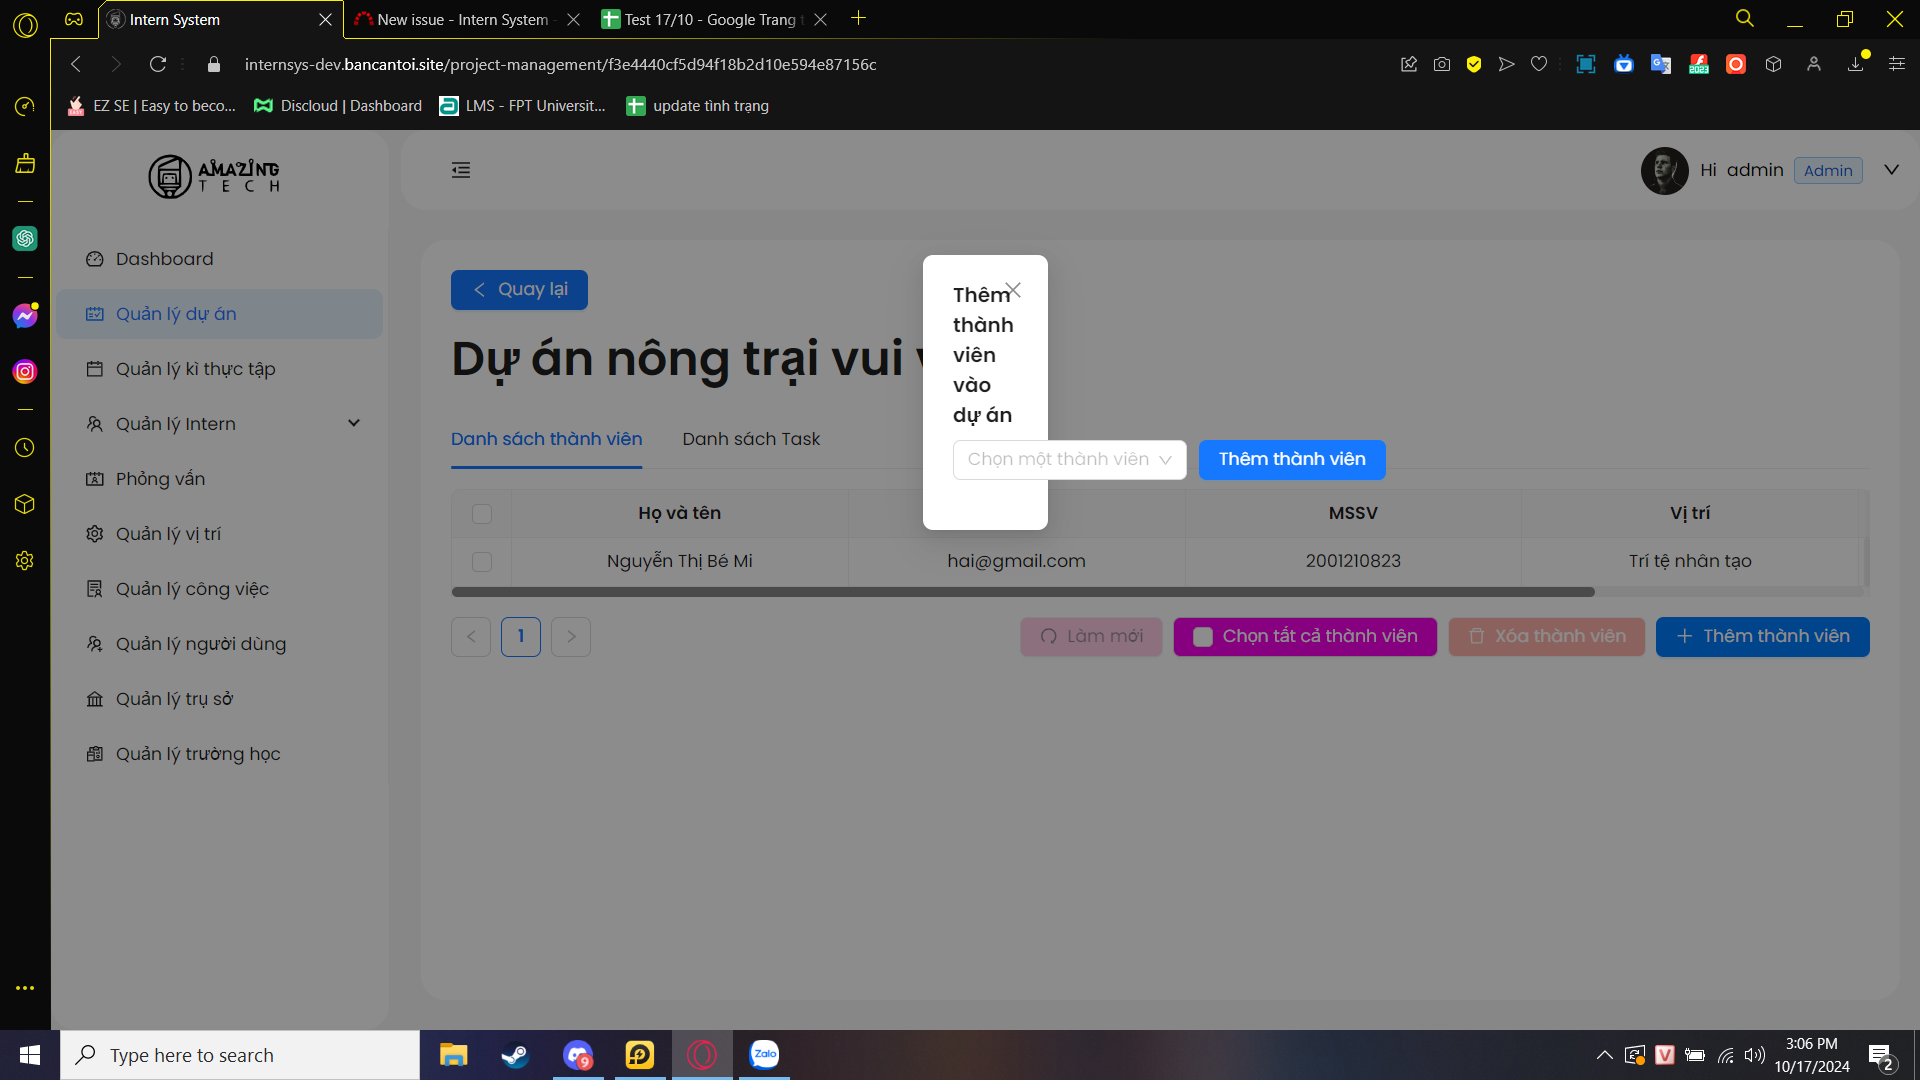Click the table horizontal scrollbar
The image size is (1920, 1080).
[1022, 592]
